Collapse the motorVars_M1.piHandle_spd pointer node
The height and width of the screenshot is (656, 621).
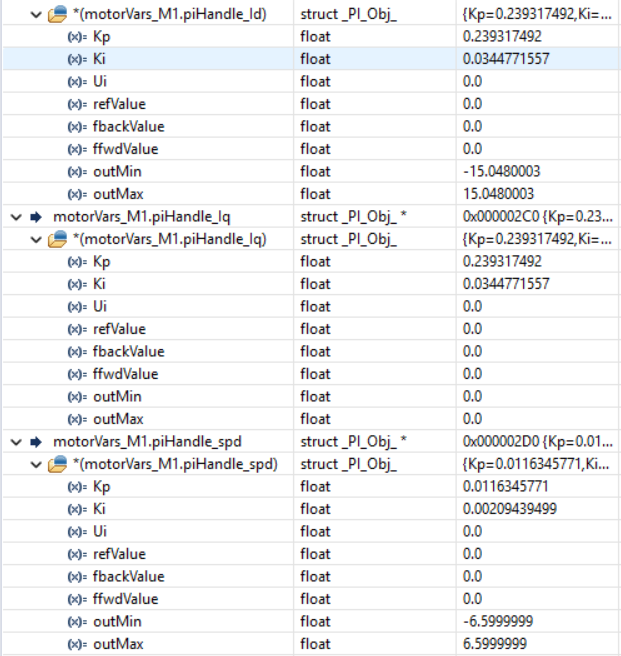16,442
